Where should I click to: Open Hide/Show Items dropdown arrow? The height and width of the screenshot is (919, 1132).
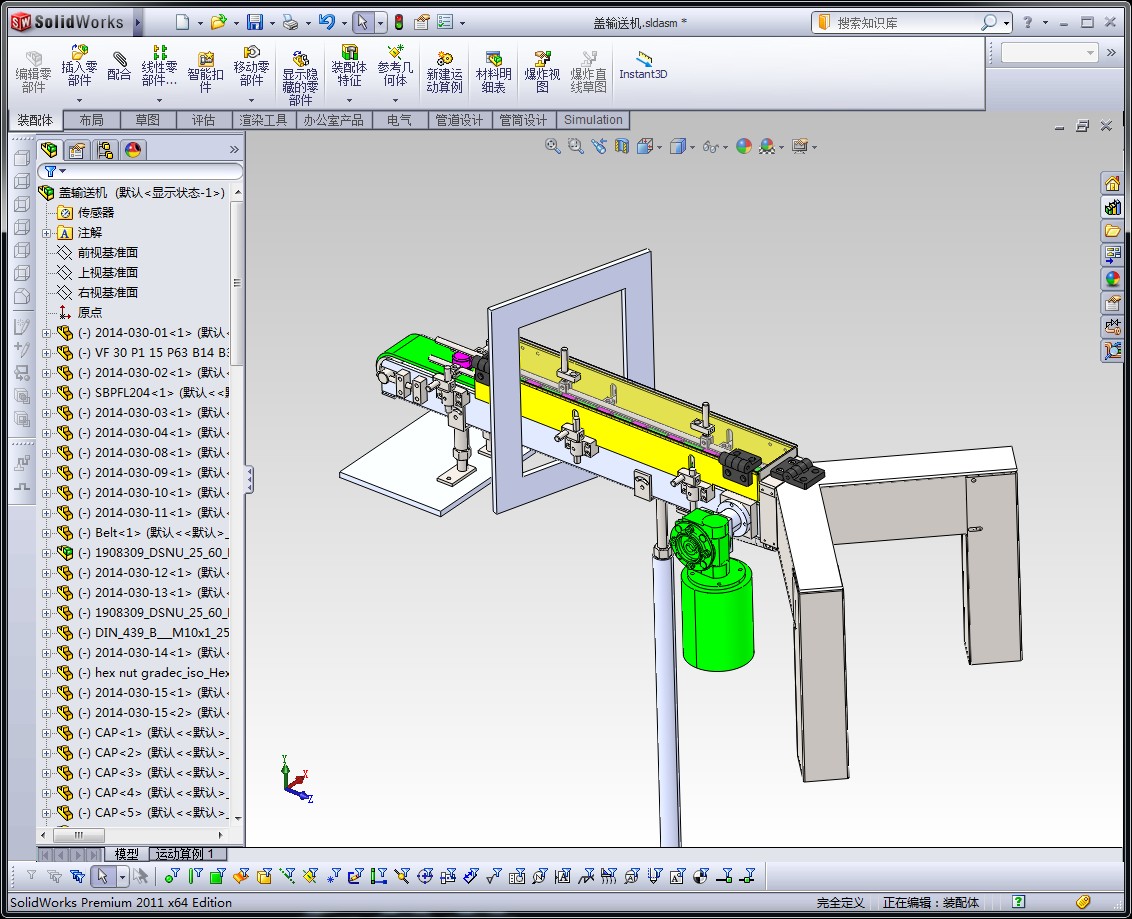(x=726, y=147)
